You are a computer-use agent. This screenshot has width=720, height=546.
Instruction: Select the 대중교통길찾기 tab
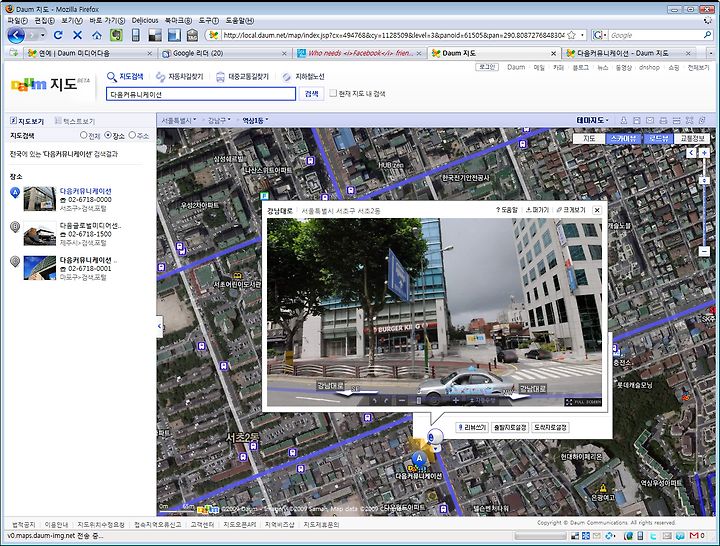(x=242, y=77)
